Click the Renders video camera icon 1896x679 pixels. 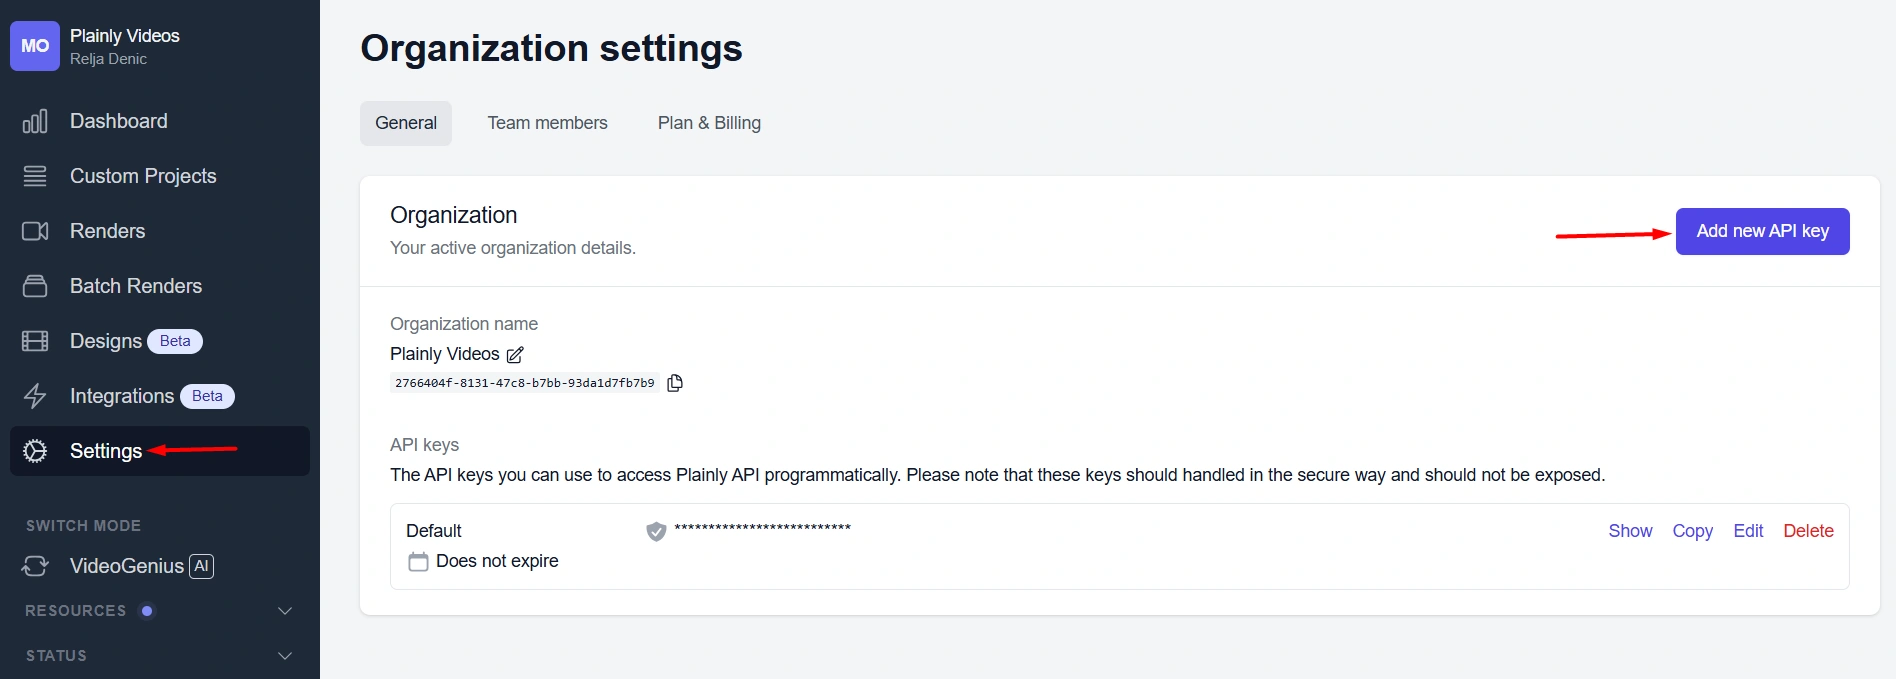(35, 232)
